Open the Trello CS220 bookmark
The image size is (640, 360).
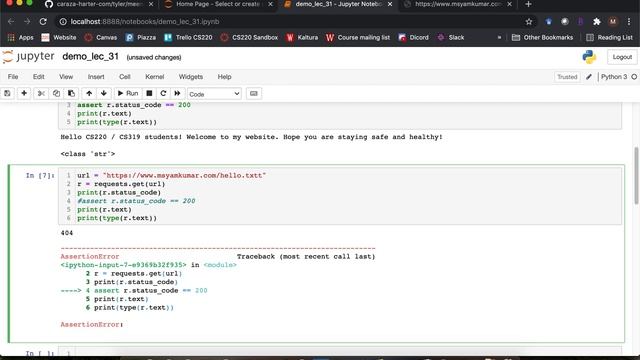(x=188, y=38)
